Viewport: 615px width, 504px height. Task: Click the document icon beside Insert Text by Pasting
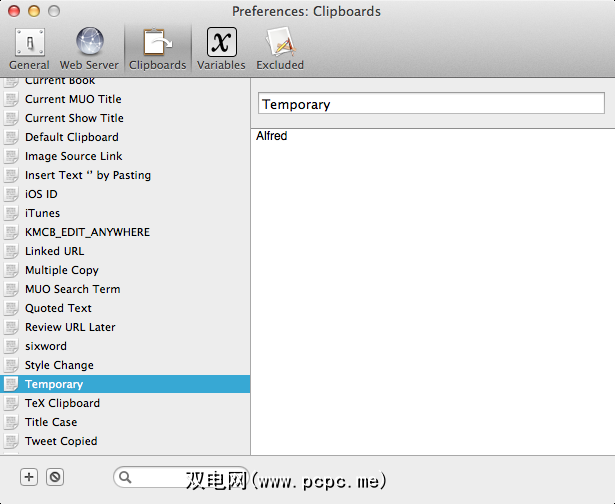(x=11, y=175)
